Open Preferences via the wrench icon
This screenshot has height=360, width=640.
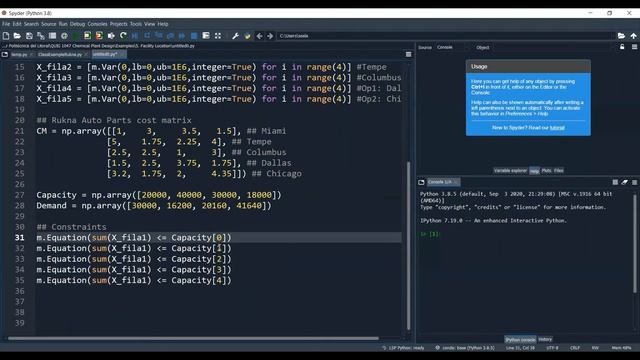click(236, 36)
